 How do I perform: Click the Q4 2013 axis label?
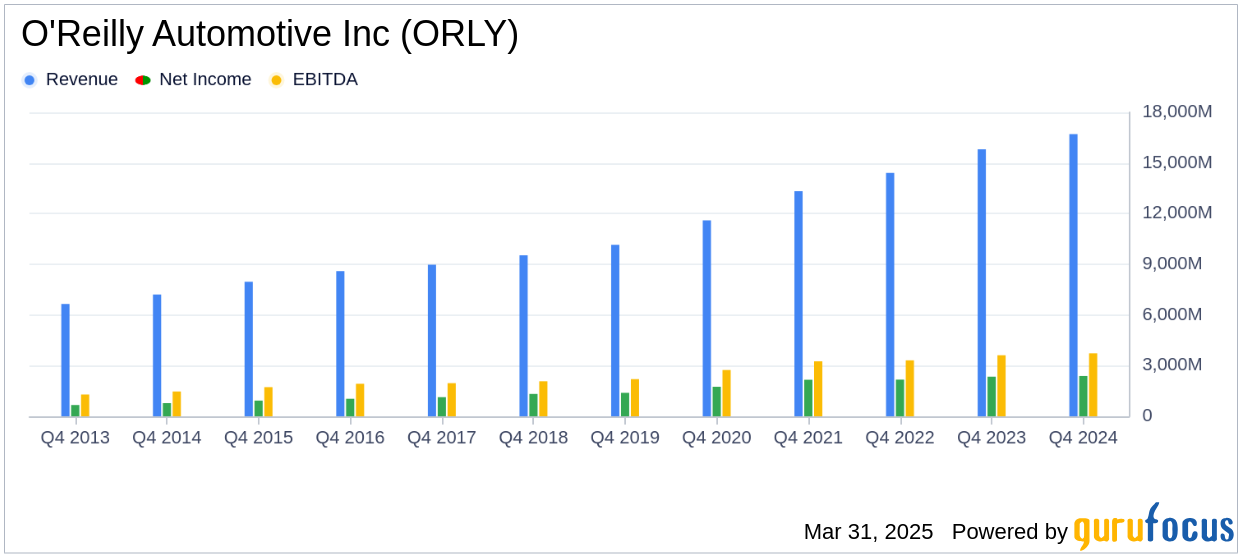click(75, 438)
